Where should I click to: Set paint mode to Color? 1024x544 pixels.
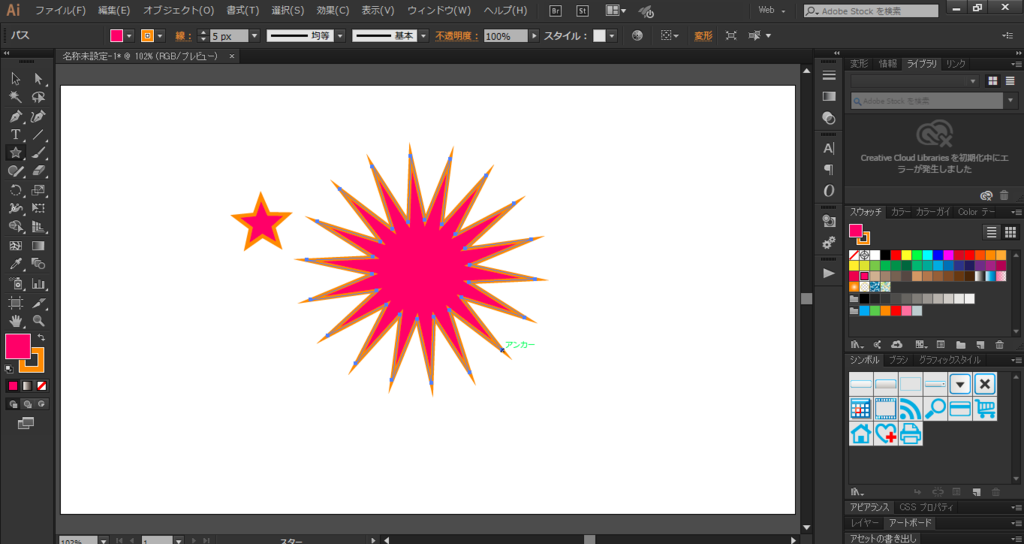coord(13,386)
